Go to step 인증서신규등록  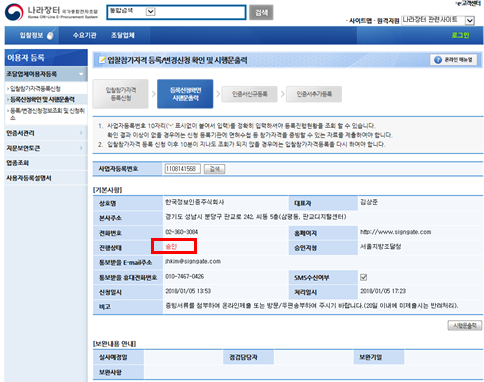250,94
